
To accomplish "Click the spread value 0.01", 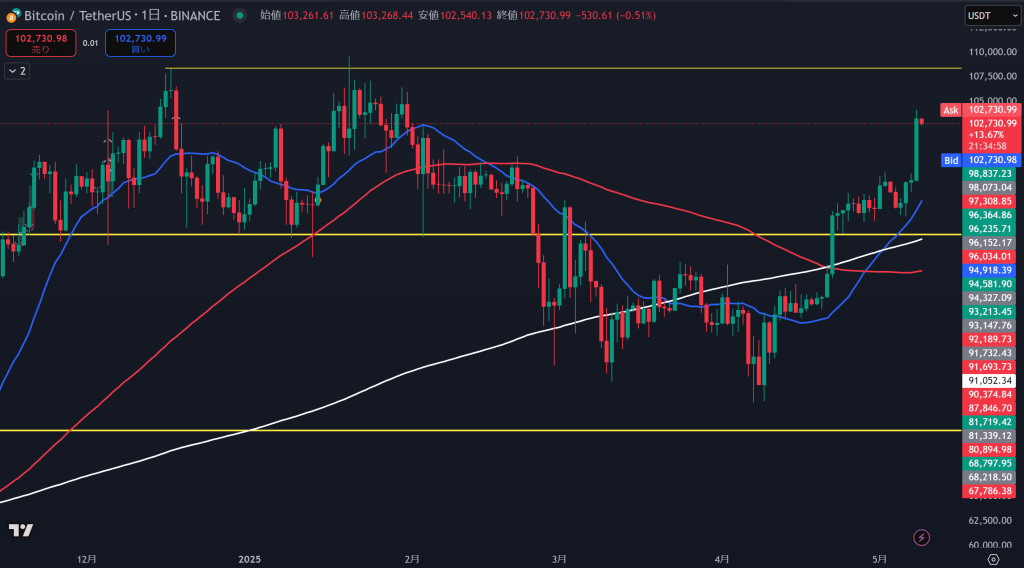I will coord(90,43).
